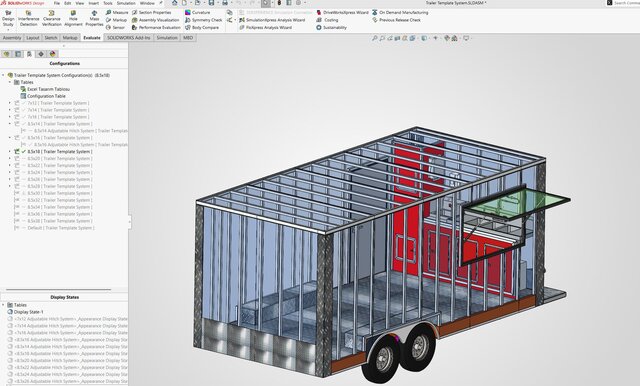Select <7x12 Adjustable Hitch System> display state
640x386 pixels.
(68, 319)
